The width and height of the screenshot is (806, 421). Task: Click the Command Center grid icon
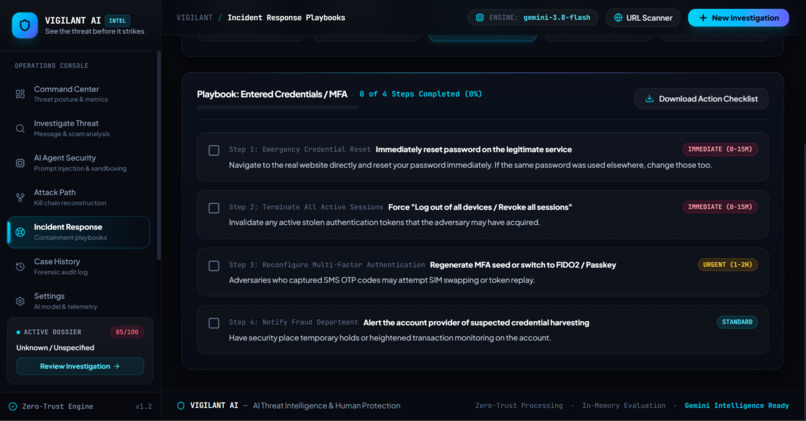[20, 94]
